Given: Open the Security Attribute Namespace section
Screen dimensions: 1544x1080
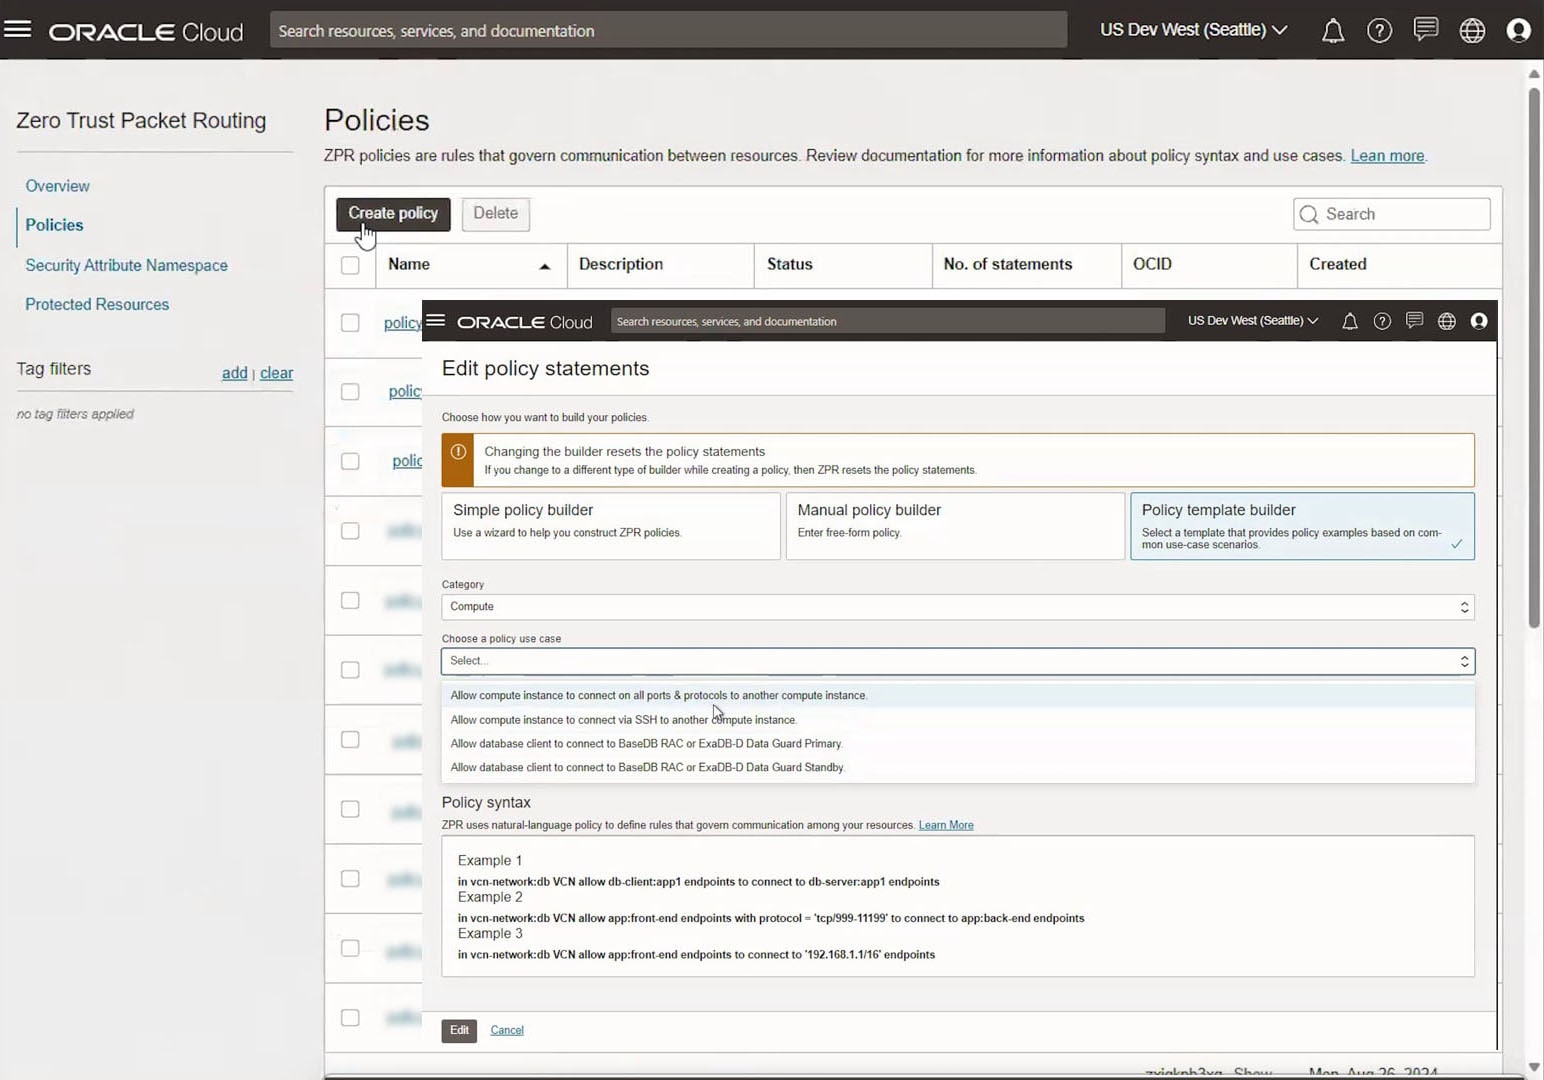Looking at the screenshot, I should (126, 265).
